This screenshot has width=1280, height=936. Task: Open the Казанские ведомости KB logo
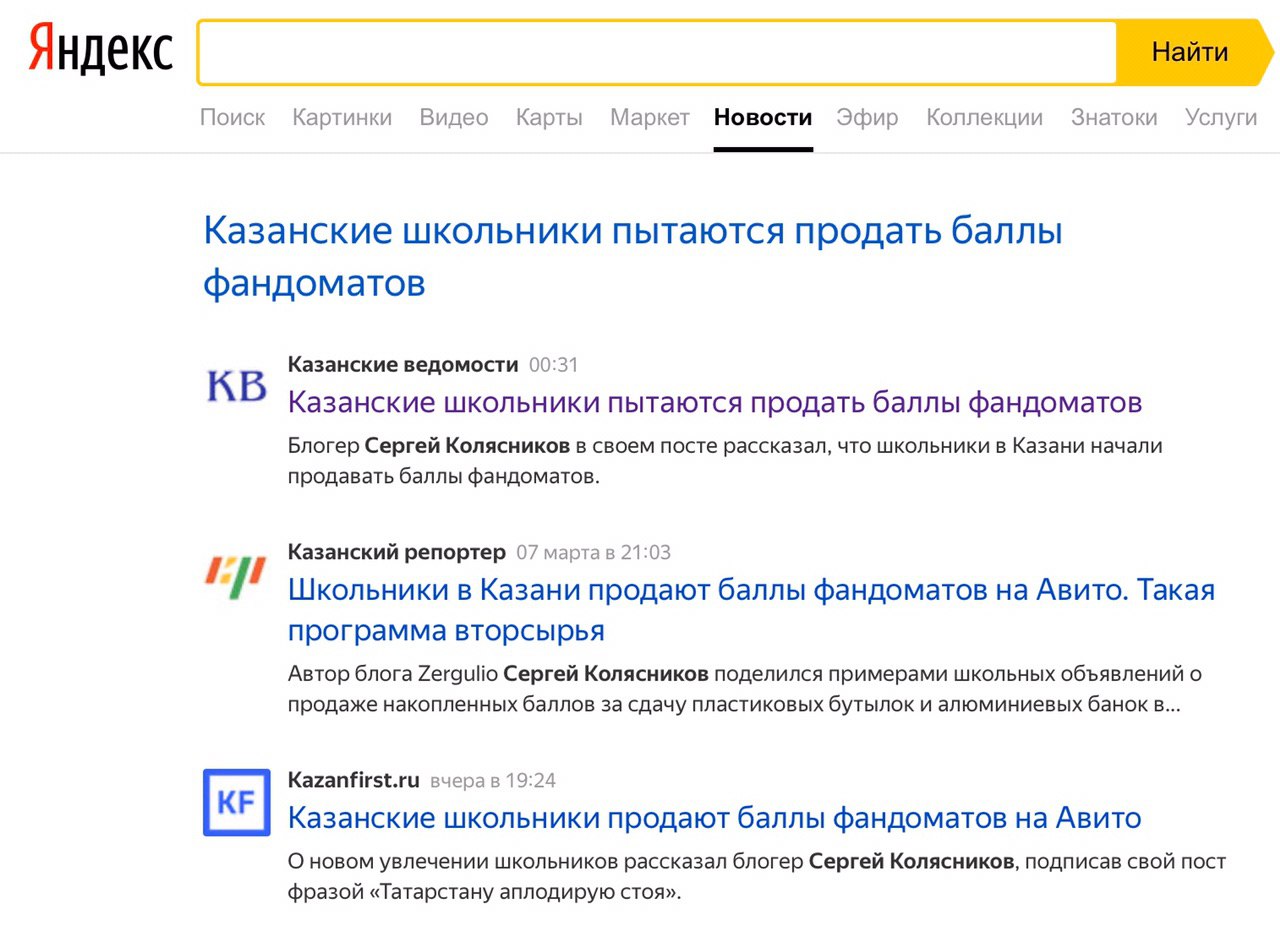pyautogui.click(x=236, y=386)
